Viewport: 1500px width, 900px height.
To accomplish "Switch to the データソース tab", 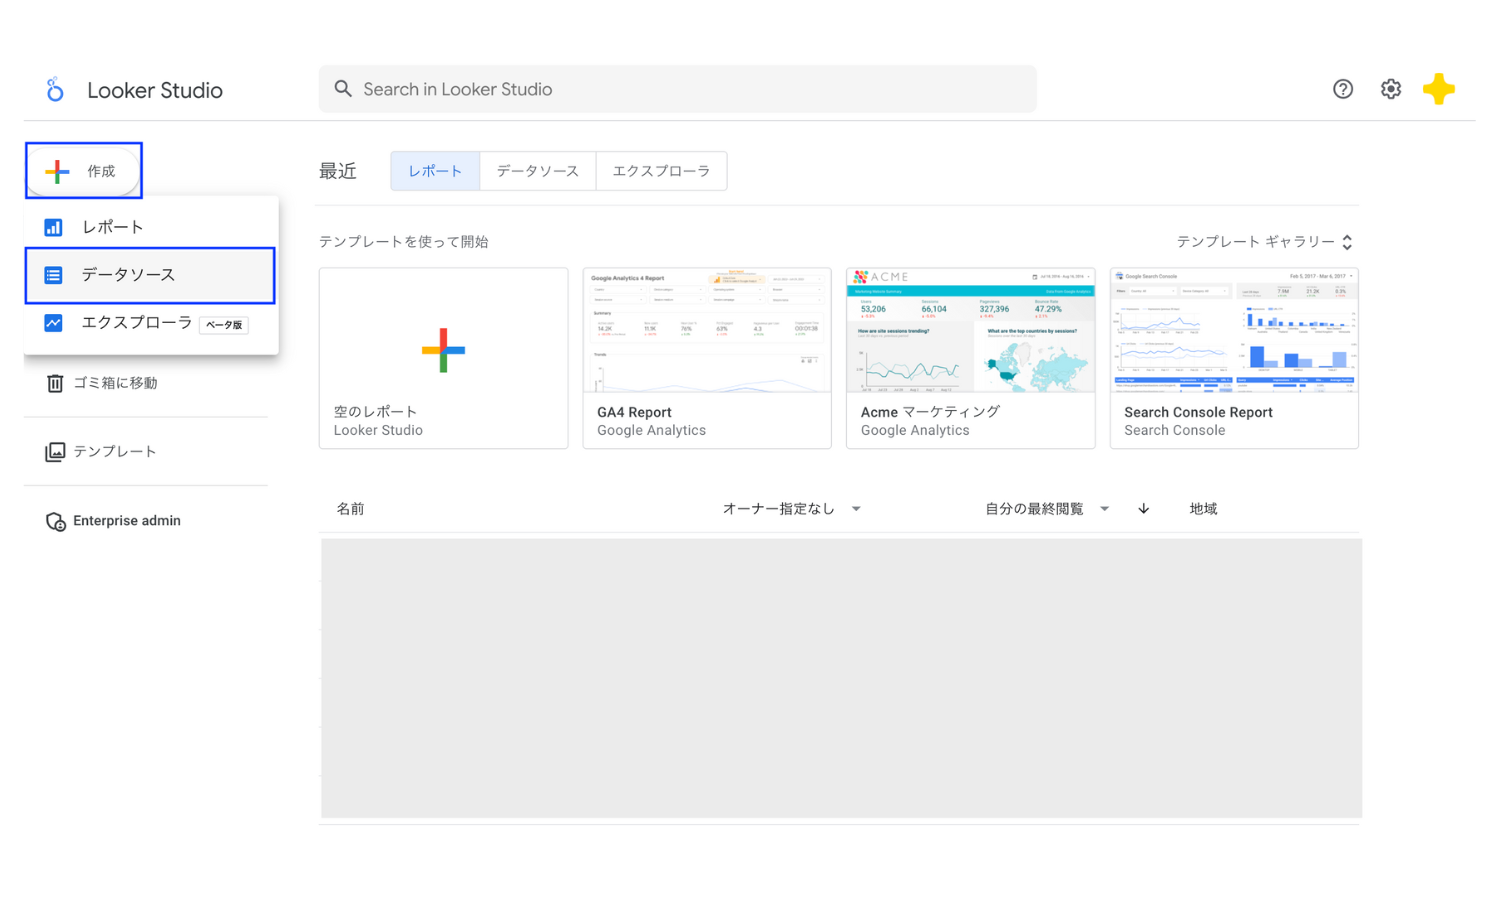I will pyautogui.click(x=537, y=171).
